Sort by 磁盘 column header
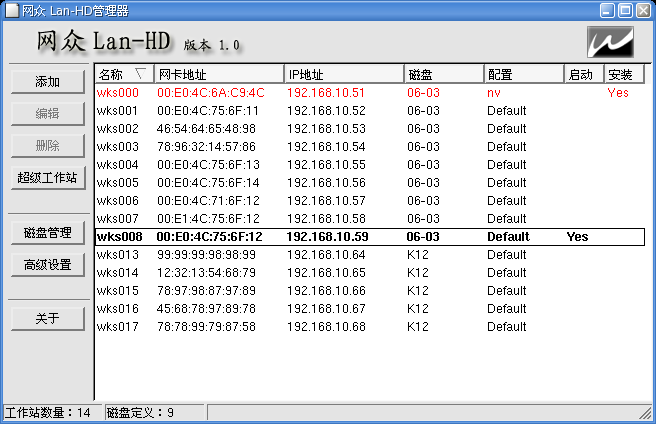 [x=444, y=75]
